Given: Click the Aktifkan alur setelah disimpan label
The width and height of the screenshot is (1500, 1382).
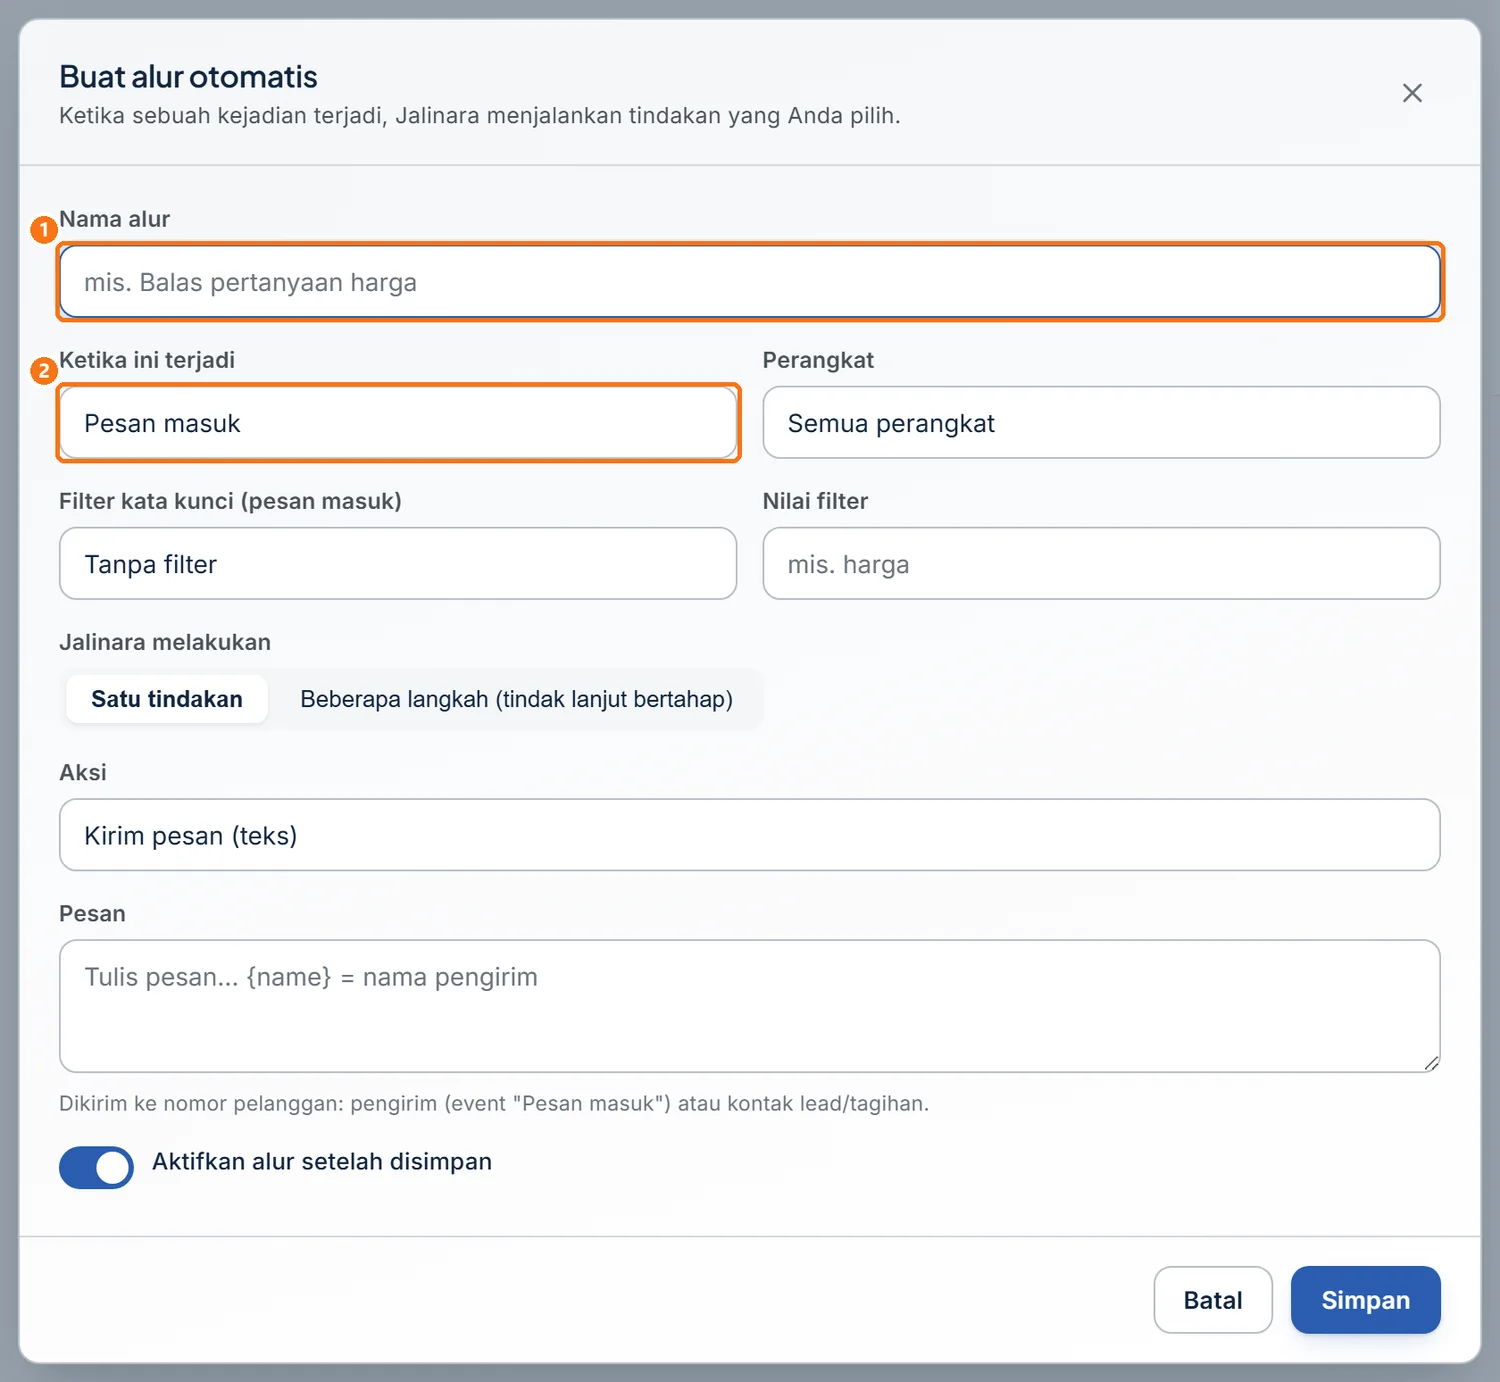Looking at the screenshot, I should tap(322, 1162).
